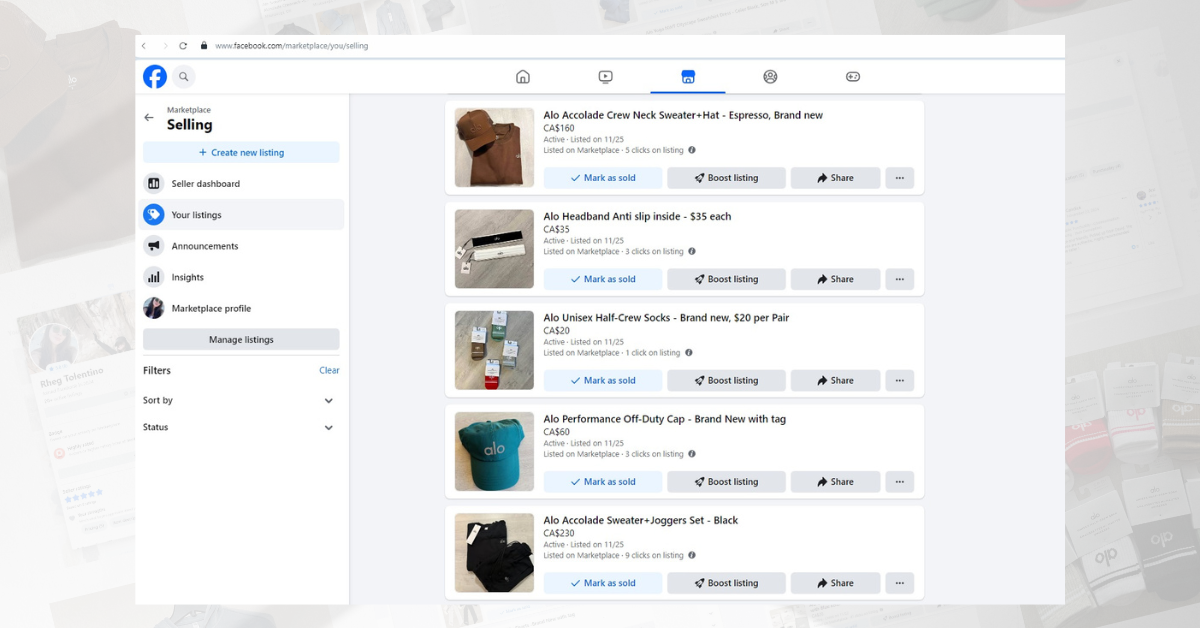Open more options for Alo Headband
The width and height of the screenshot is (1200, 628).
click(899, 279)
